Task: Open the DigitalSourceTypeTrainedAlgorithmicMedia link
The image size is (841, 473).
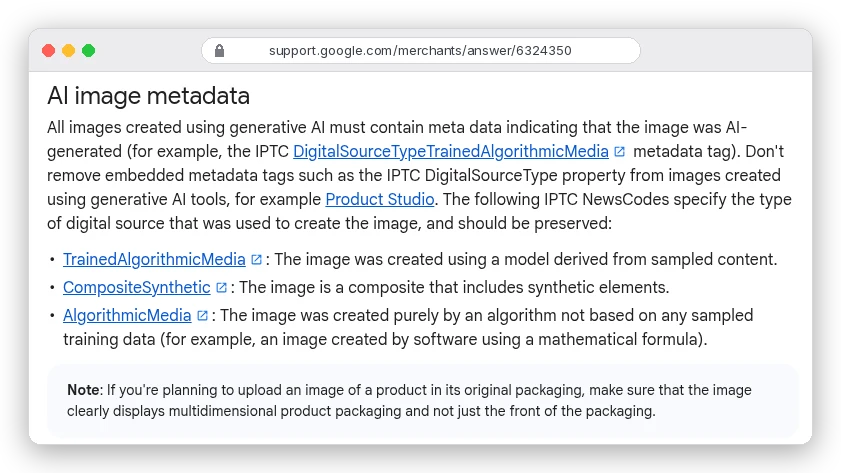Action: point(451,152)
